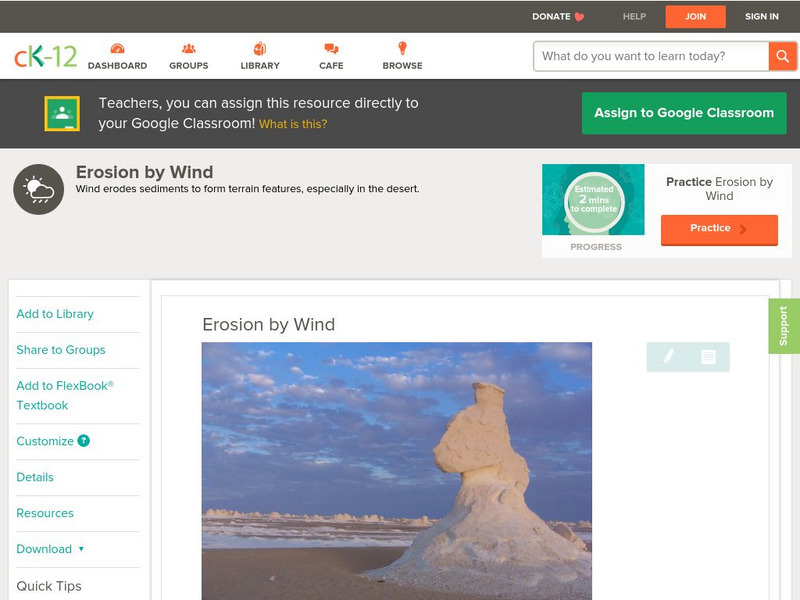Click the 'Practice Erosion by Wind' text
The image size is (800, 600).
pyautogui.click(x=719, y=189)
